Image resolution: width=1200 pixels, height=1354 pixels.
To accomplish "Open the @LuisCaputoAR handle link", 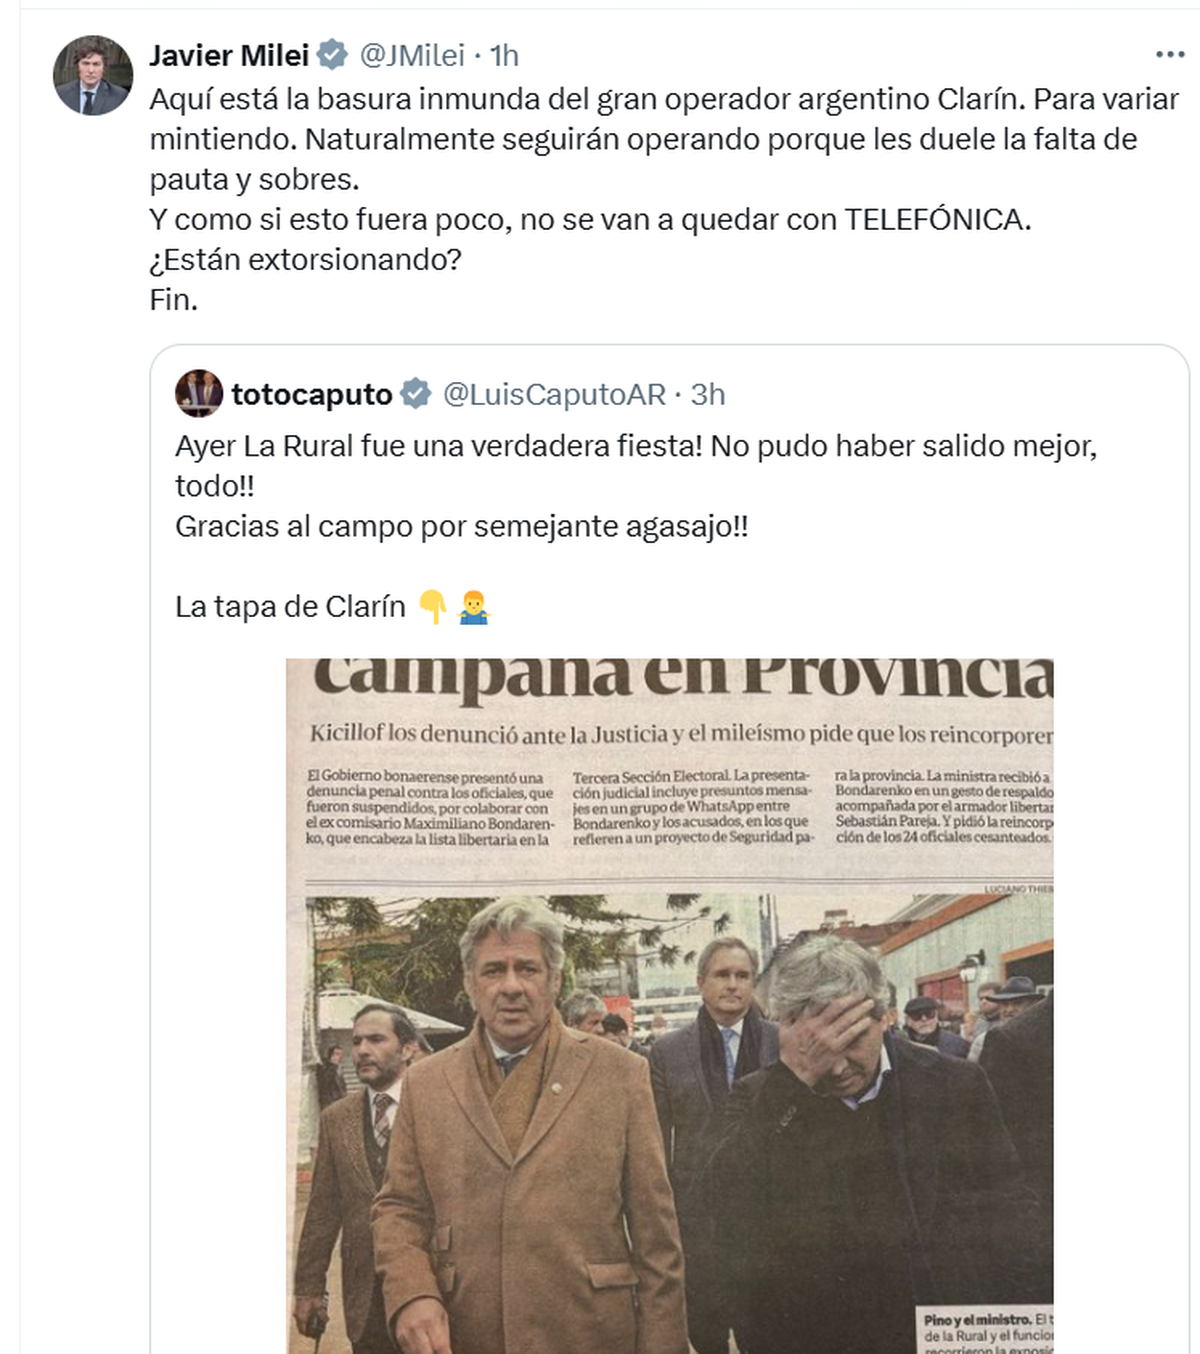I will click(x=554, y=394).
